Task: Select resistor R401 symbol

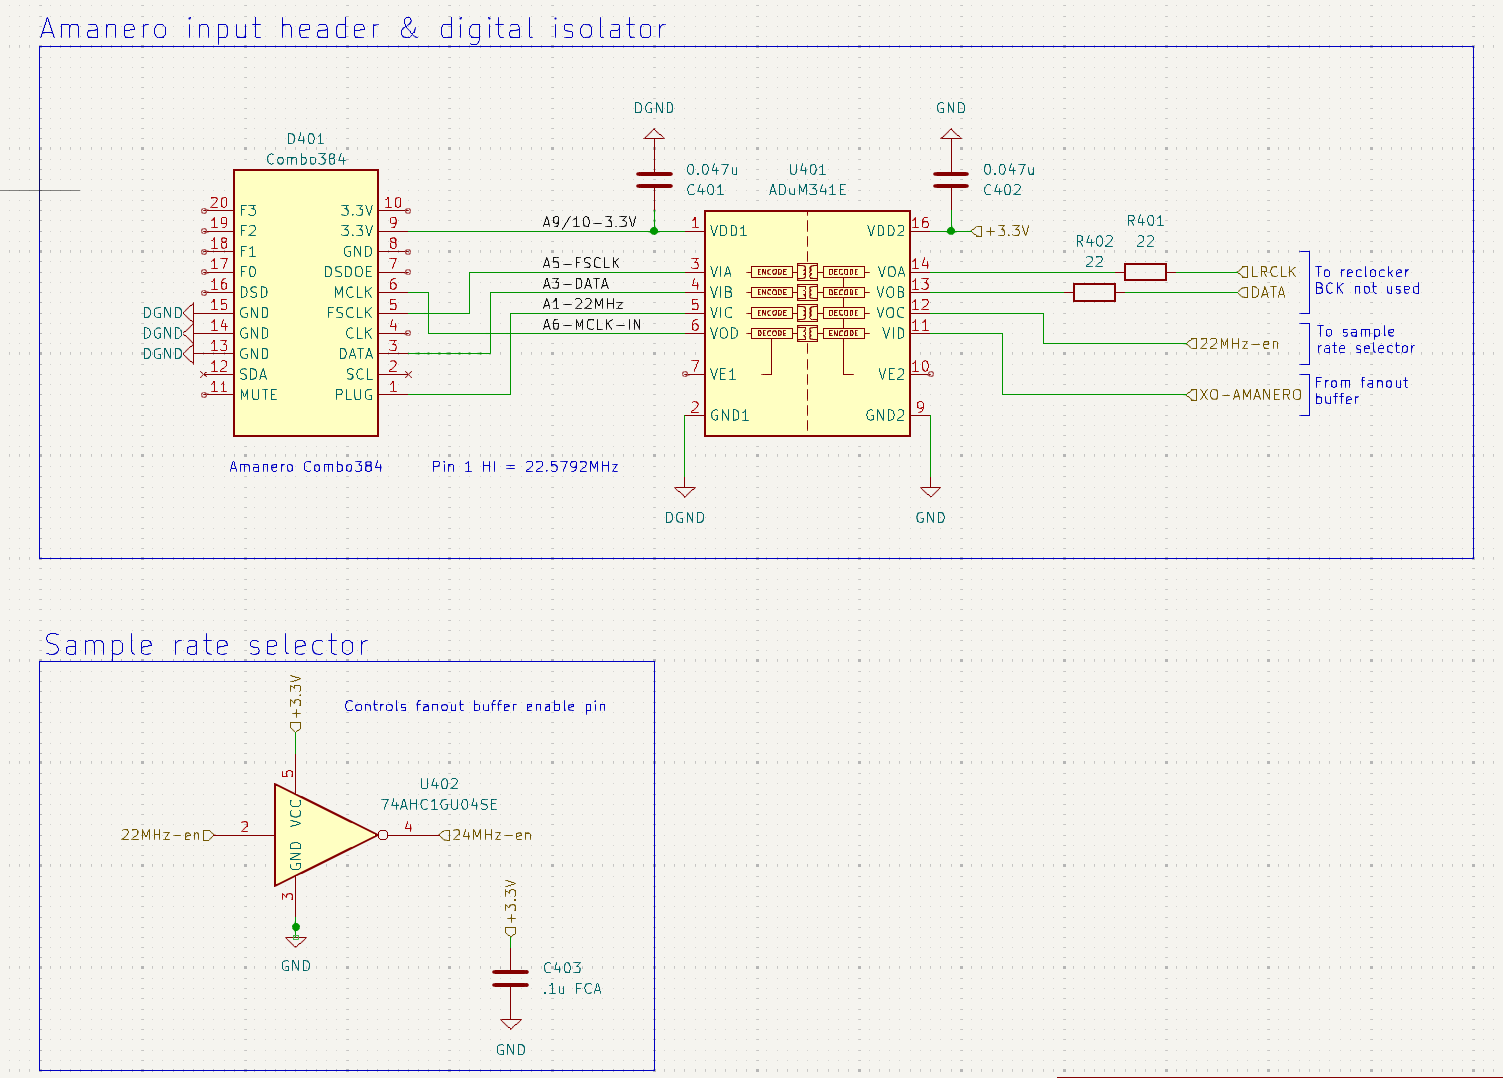Action: coord(1145,271)
